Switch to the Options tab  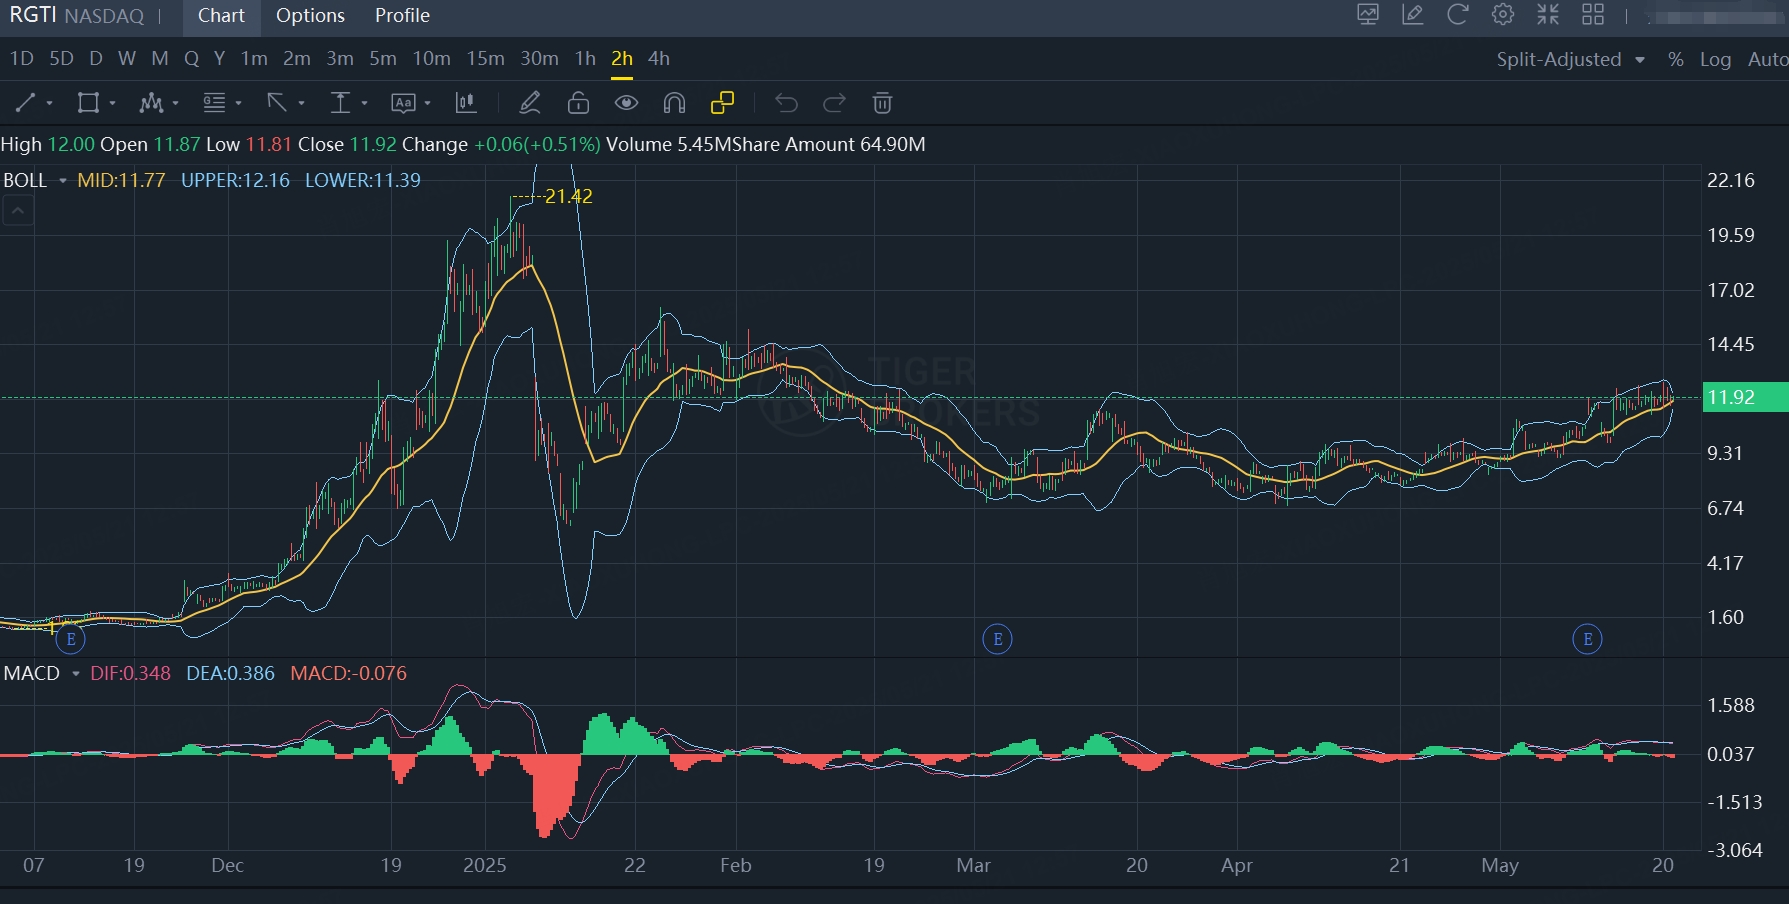(x=310, y=16)
